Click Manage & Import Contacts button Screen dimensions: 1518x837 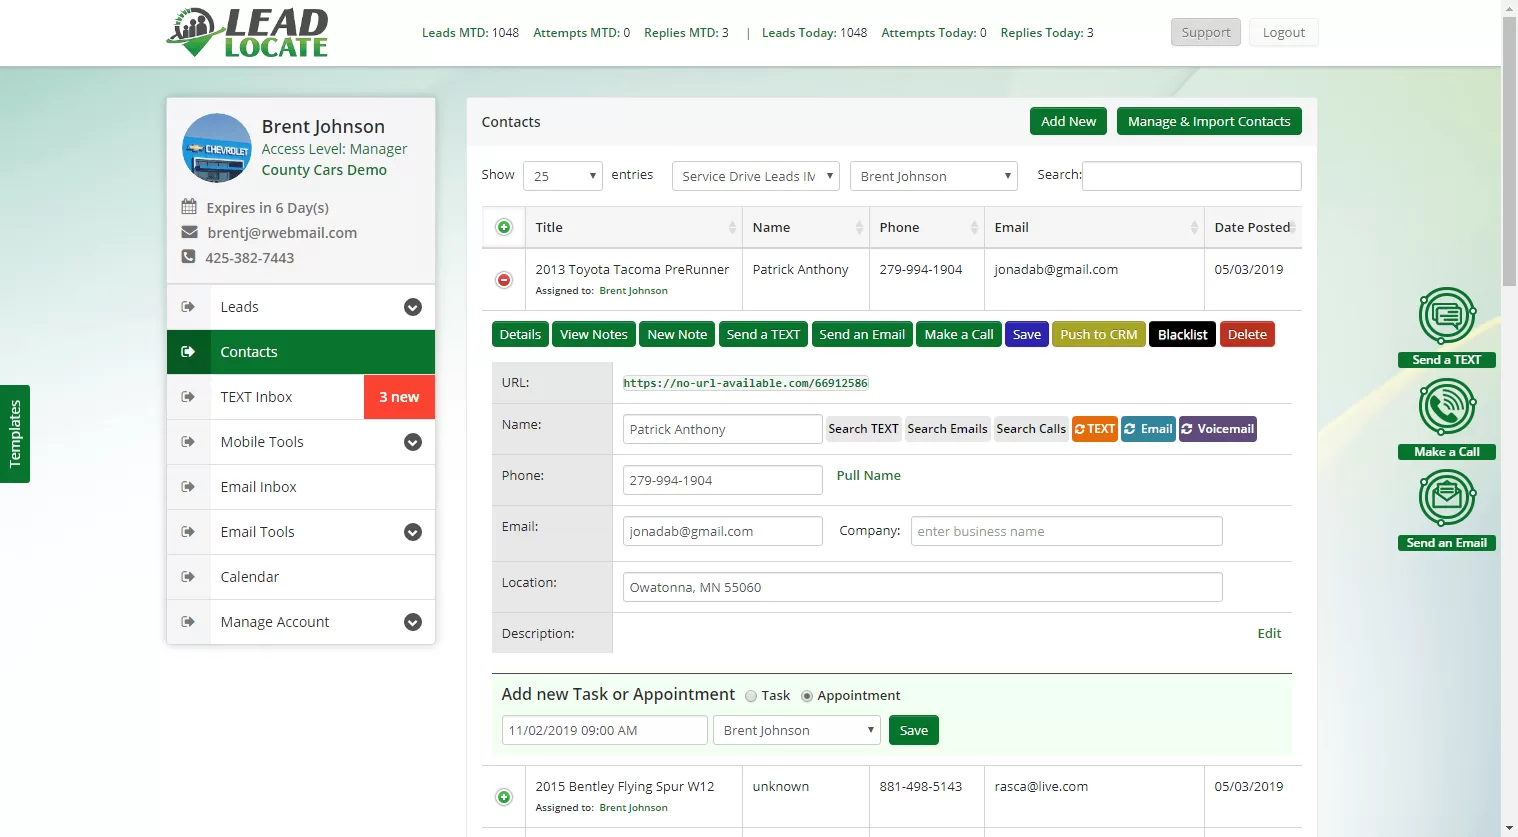coord(1209,121)
